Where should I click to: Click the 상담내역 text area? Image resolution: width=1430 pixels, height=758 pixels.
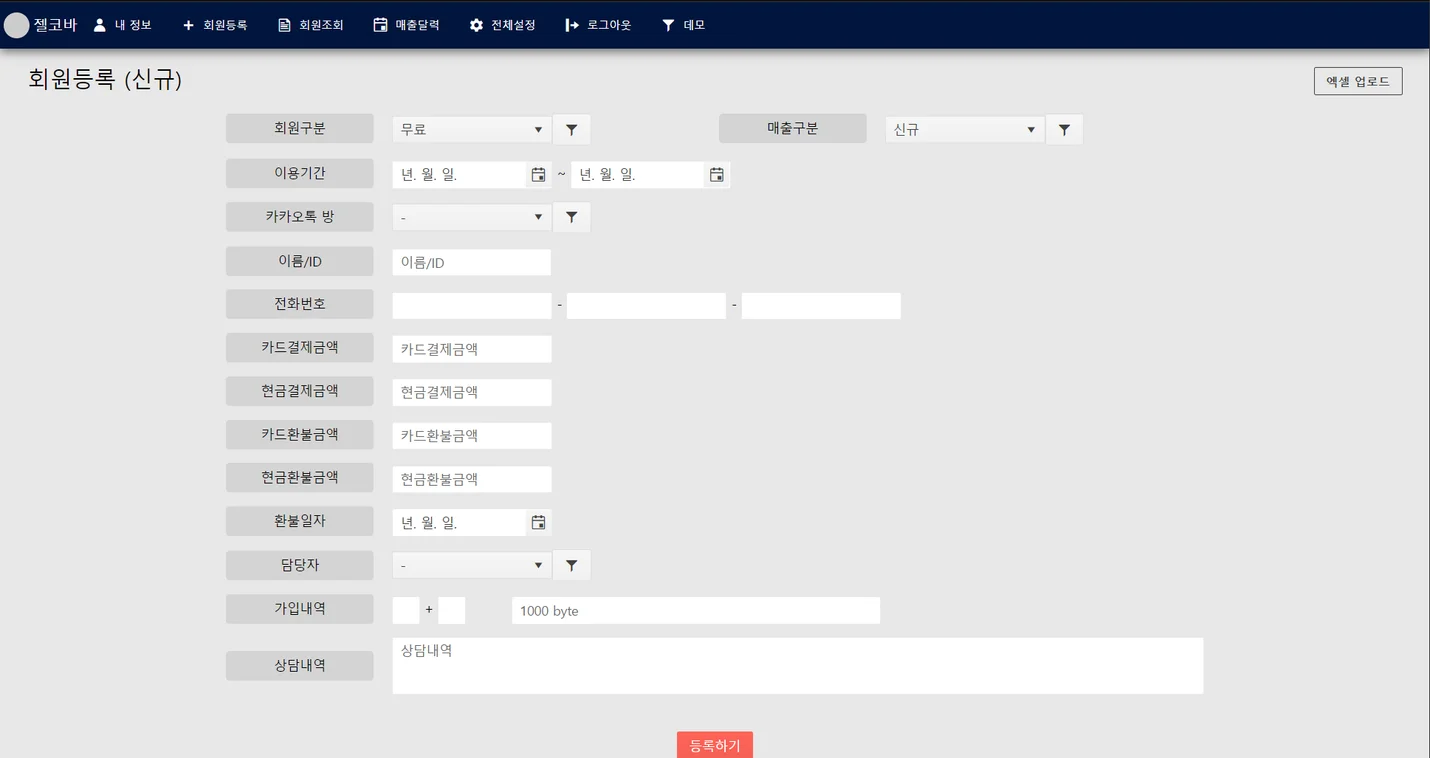pos(798,666)
